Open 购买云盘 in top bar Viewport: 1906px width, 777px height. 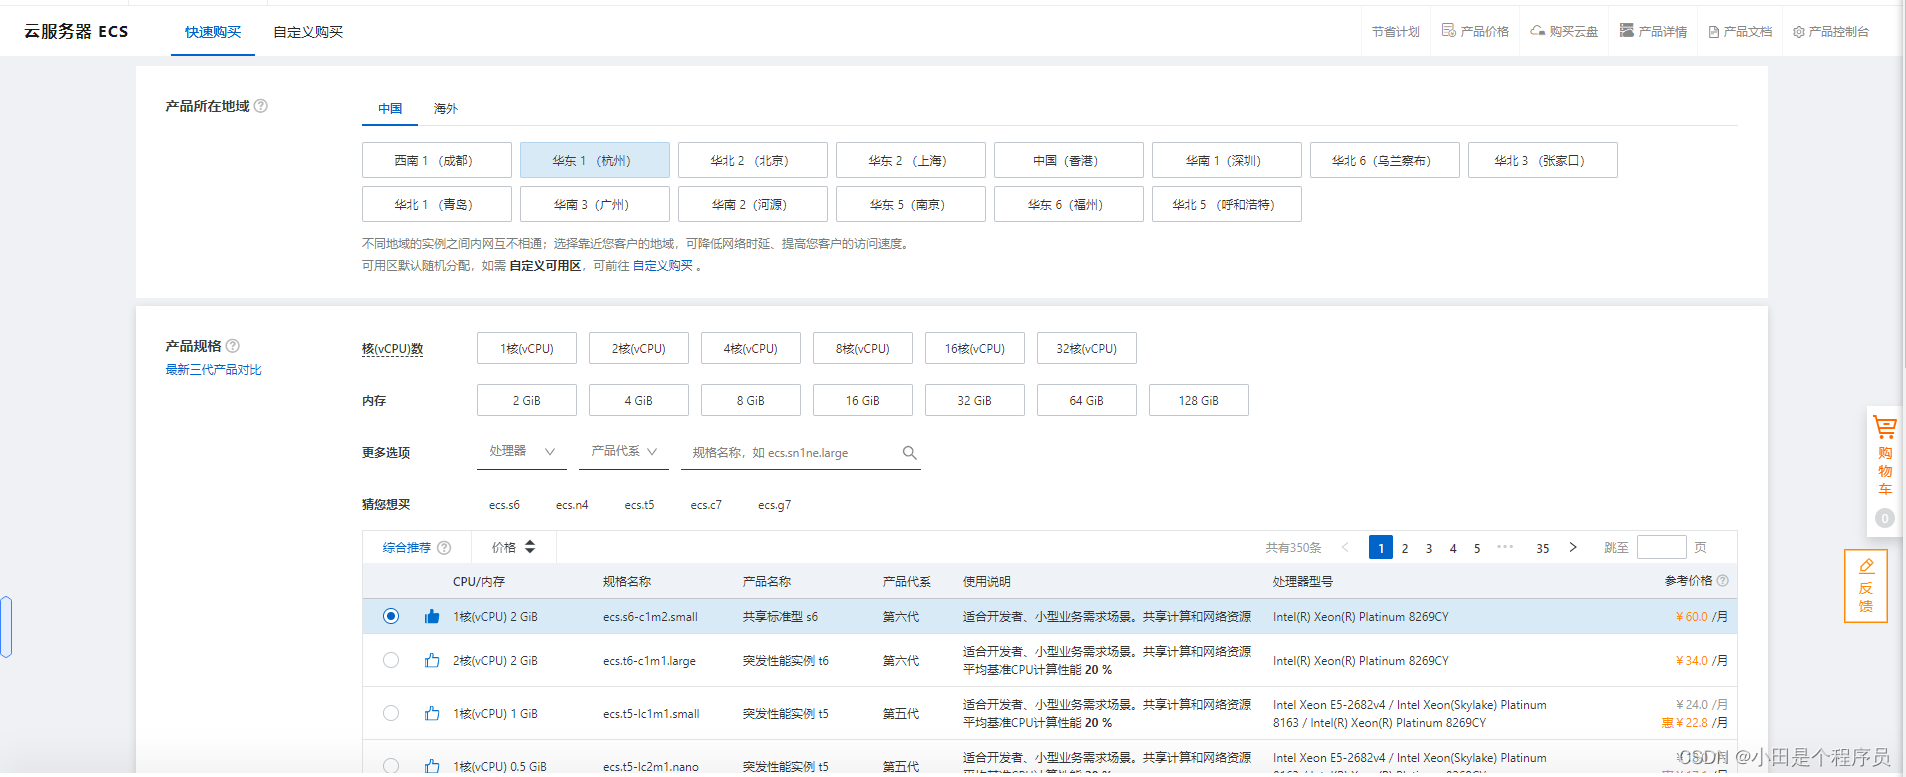pyautogui.click(x=1564, y=31)
